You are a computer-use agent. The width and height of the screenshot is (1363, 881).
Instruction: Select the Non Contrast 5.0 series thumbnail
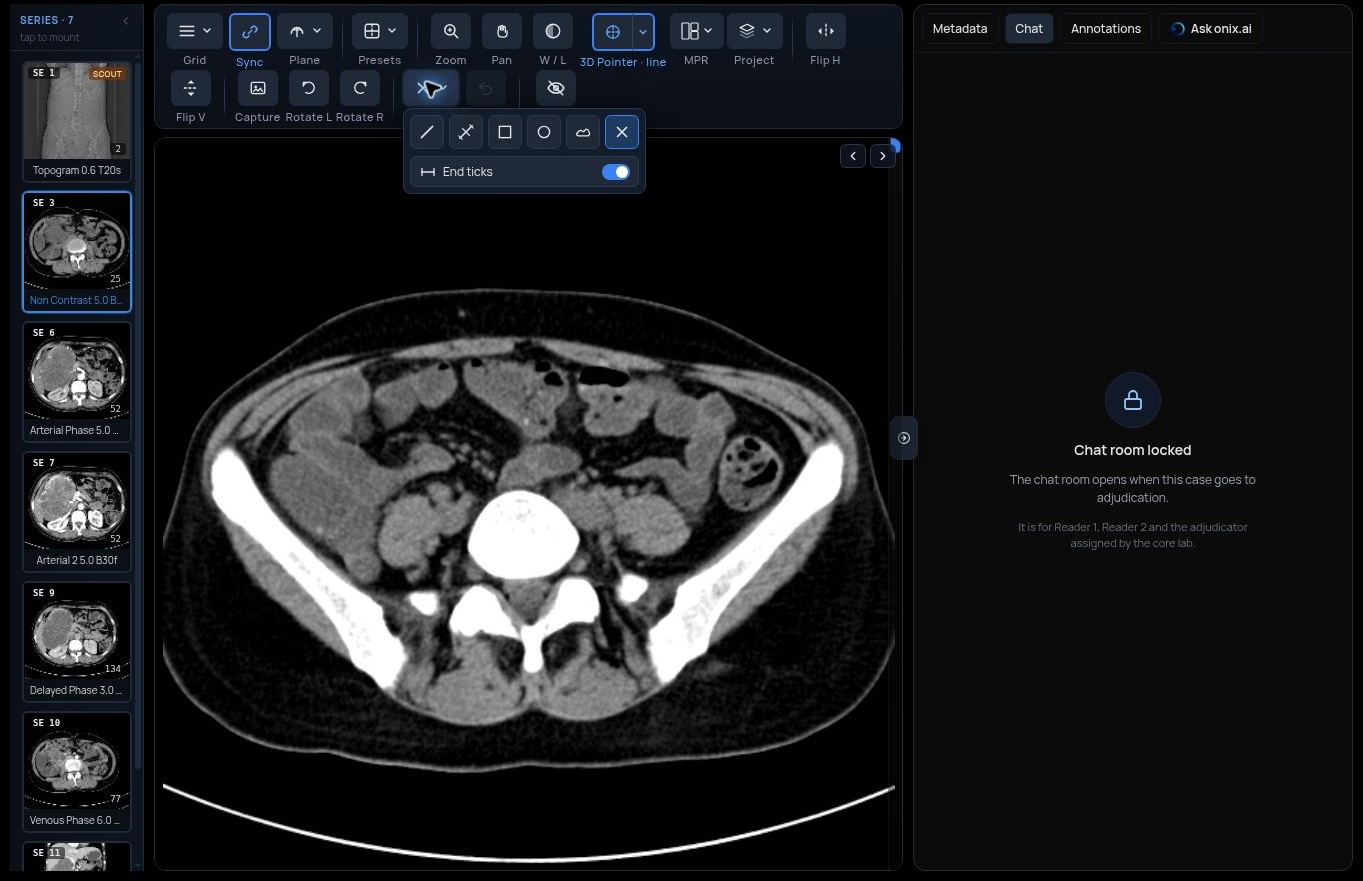(77, 252)
